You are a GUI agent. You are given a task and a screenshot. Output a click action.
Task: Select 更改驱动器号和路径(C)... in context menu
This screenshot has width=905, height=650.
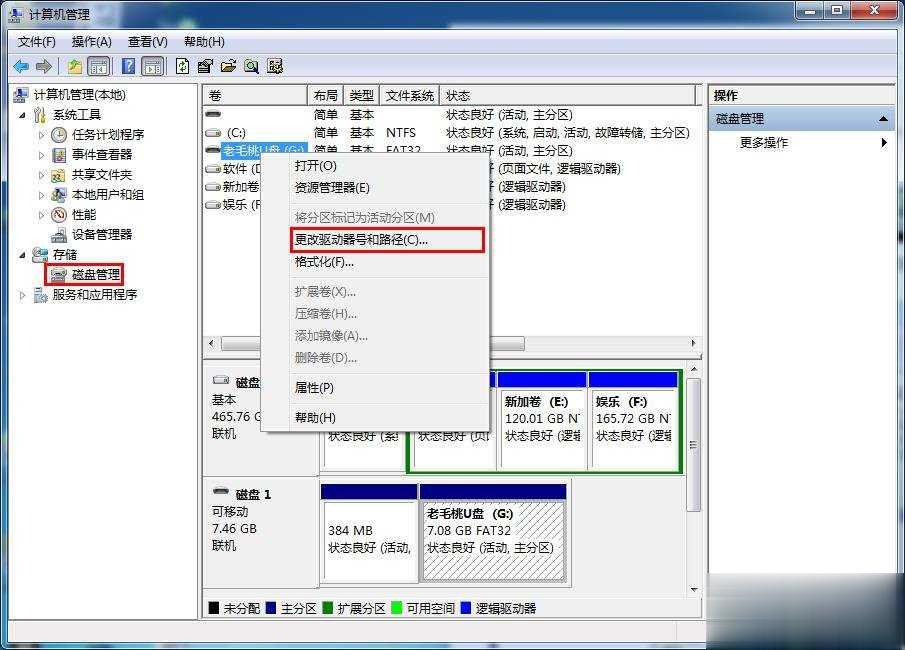pos(387,240)
